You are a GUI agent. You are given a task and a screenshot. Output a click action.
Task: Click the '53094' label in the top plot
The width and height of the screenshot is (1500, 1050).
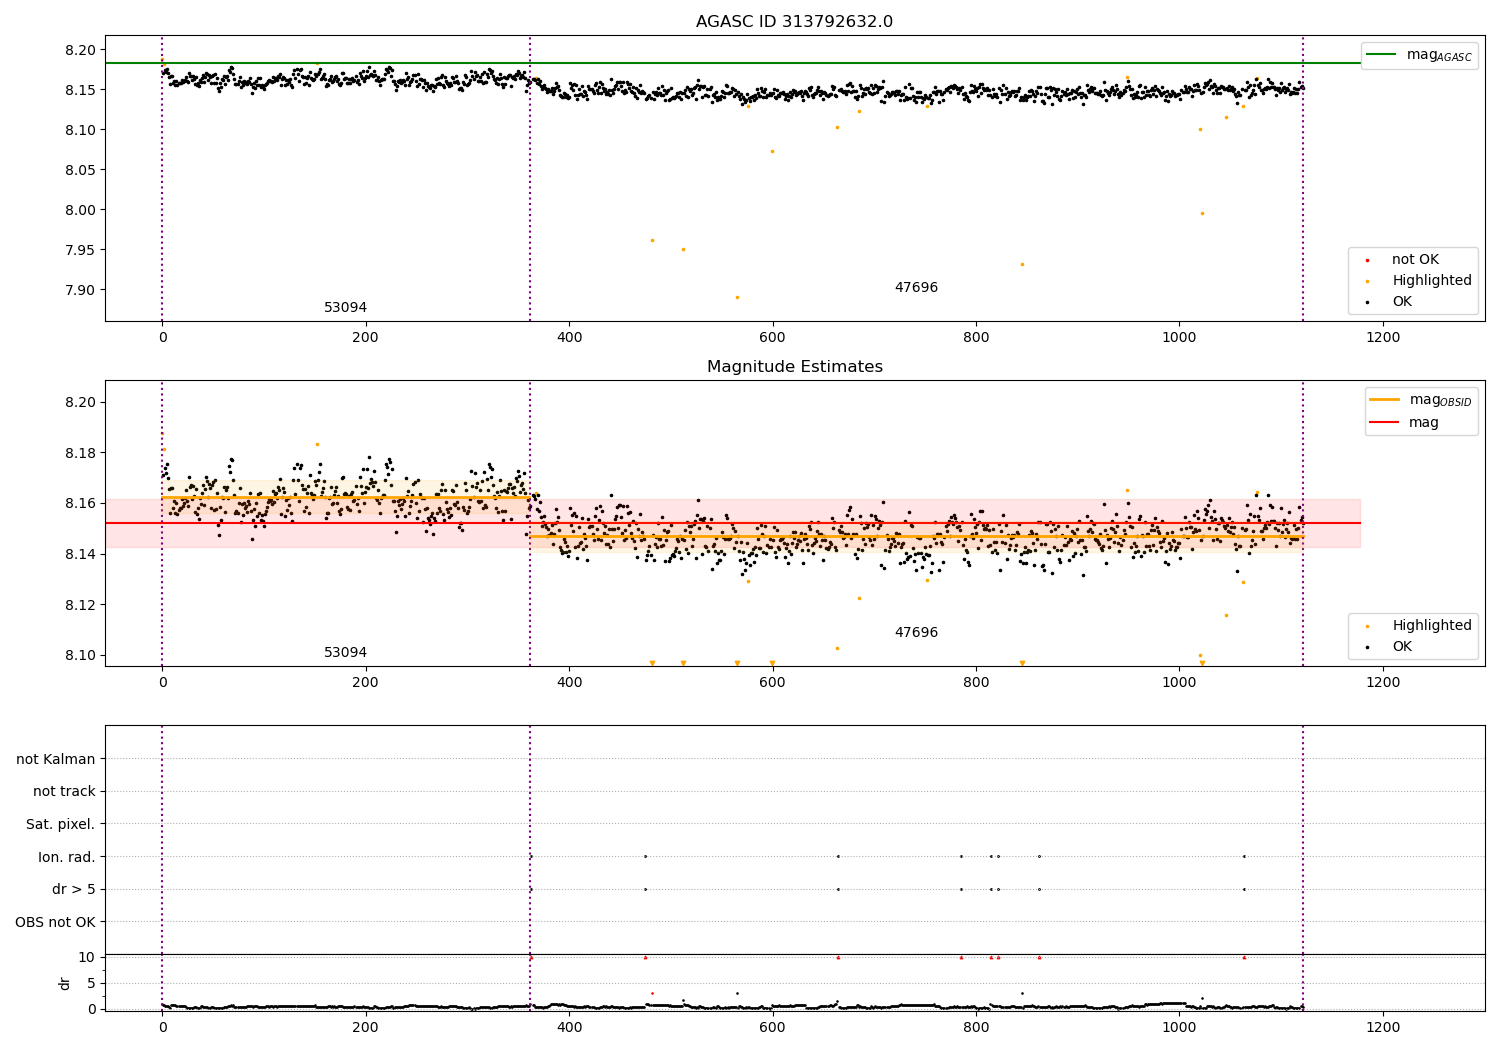[345, 308]
